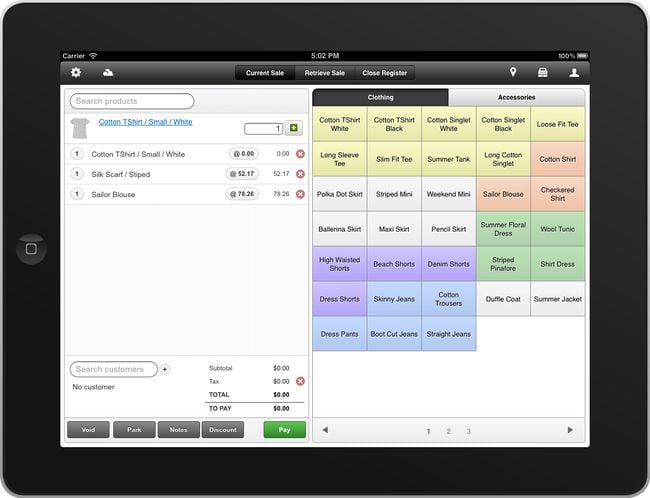Add a new customer with plus icon
Image resolution: width=650 pixels, height=498 pixels.
(x=165, y=369)
